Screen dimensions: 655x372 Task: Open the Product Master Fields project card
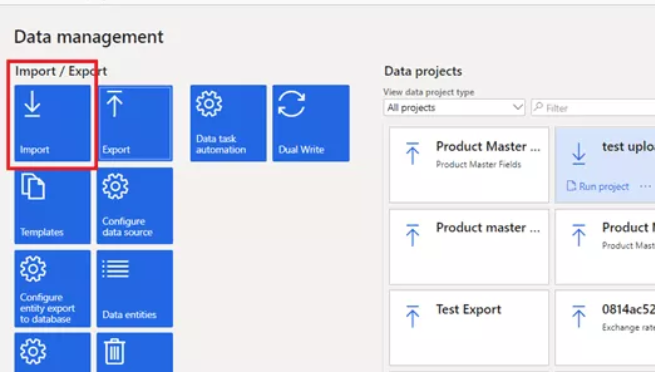[469, 165]
